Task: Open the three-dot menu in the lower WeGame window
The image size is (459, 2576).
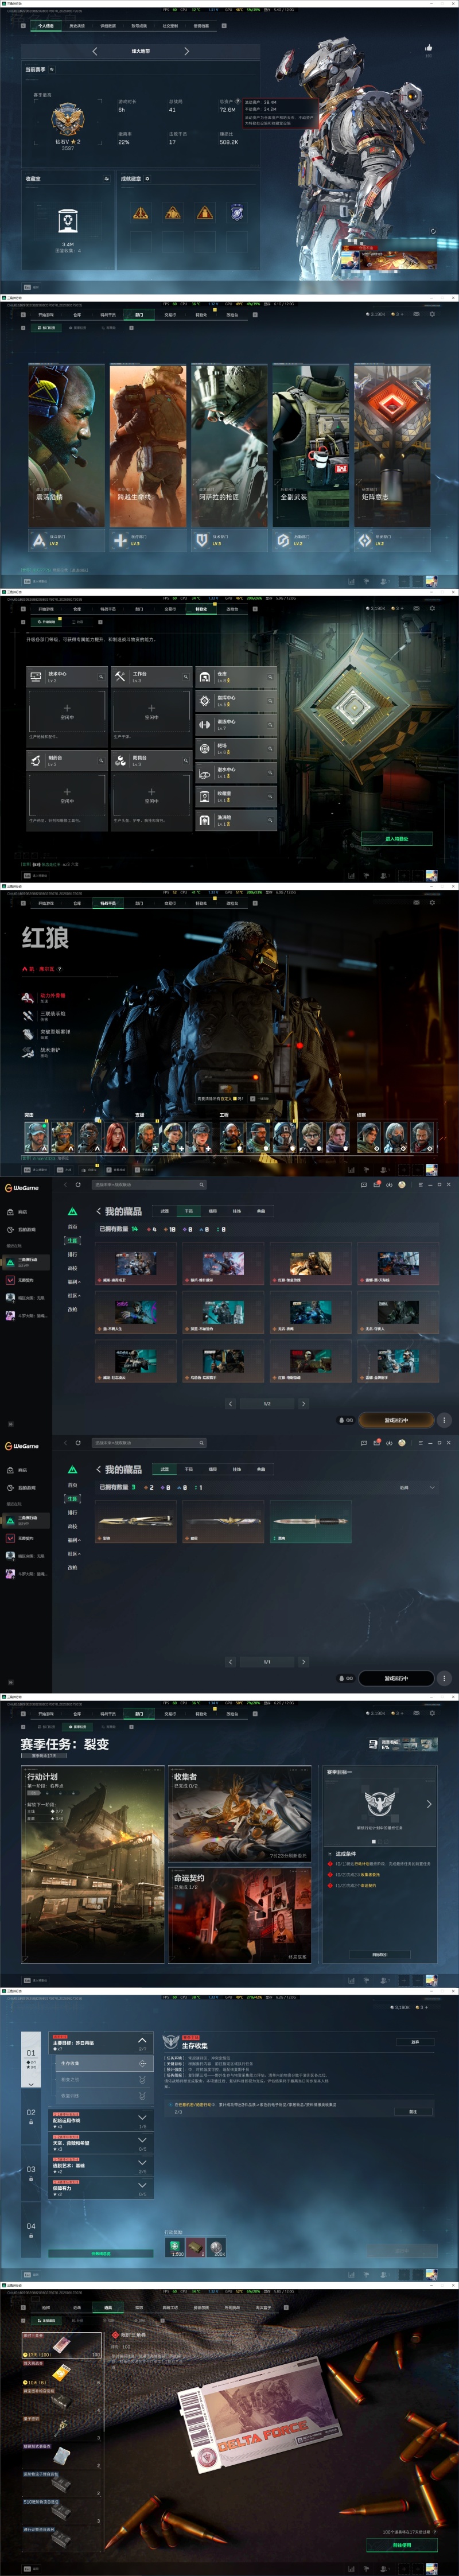Action: coord(444,1678)
